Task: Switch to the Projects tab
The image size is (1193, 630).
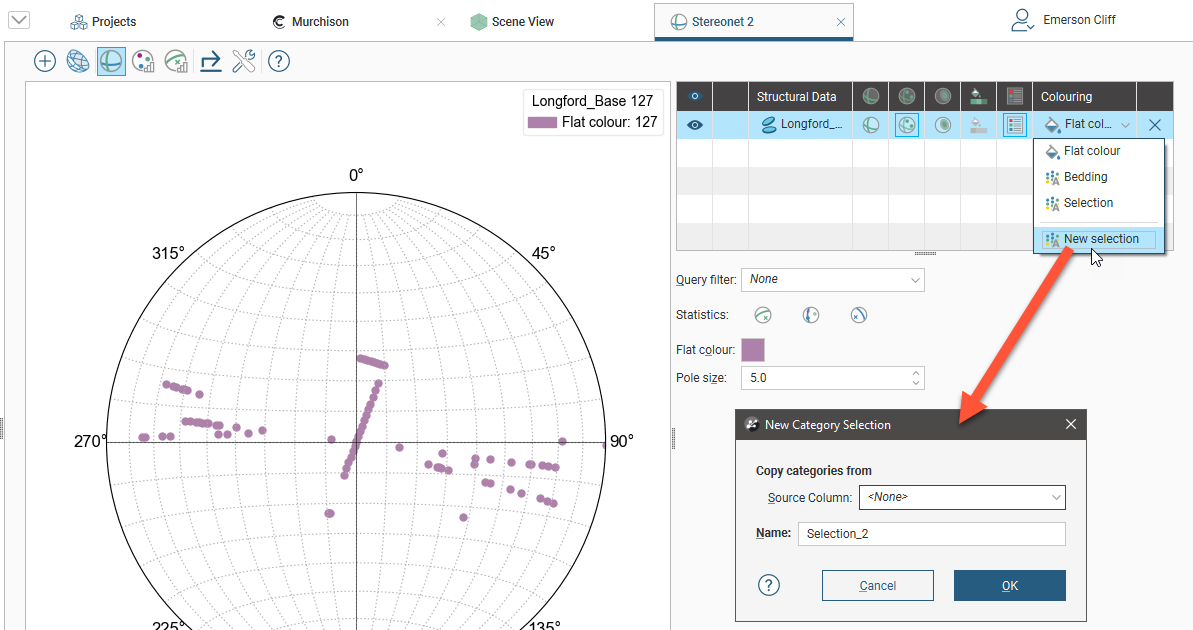Action: (x=103, y=22)
